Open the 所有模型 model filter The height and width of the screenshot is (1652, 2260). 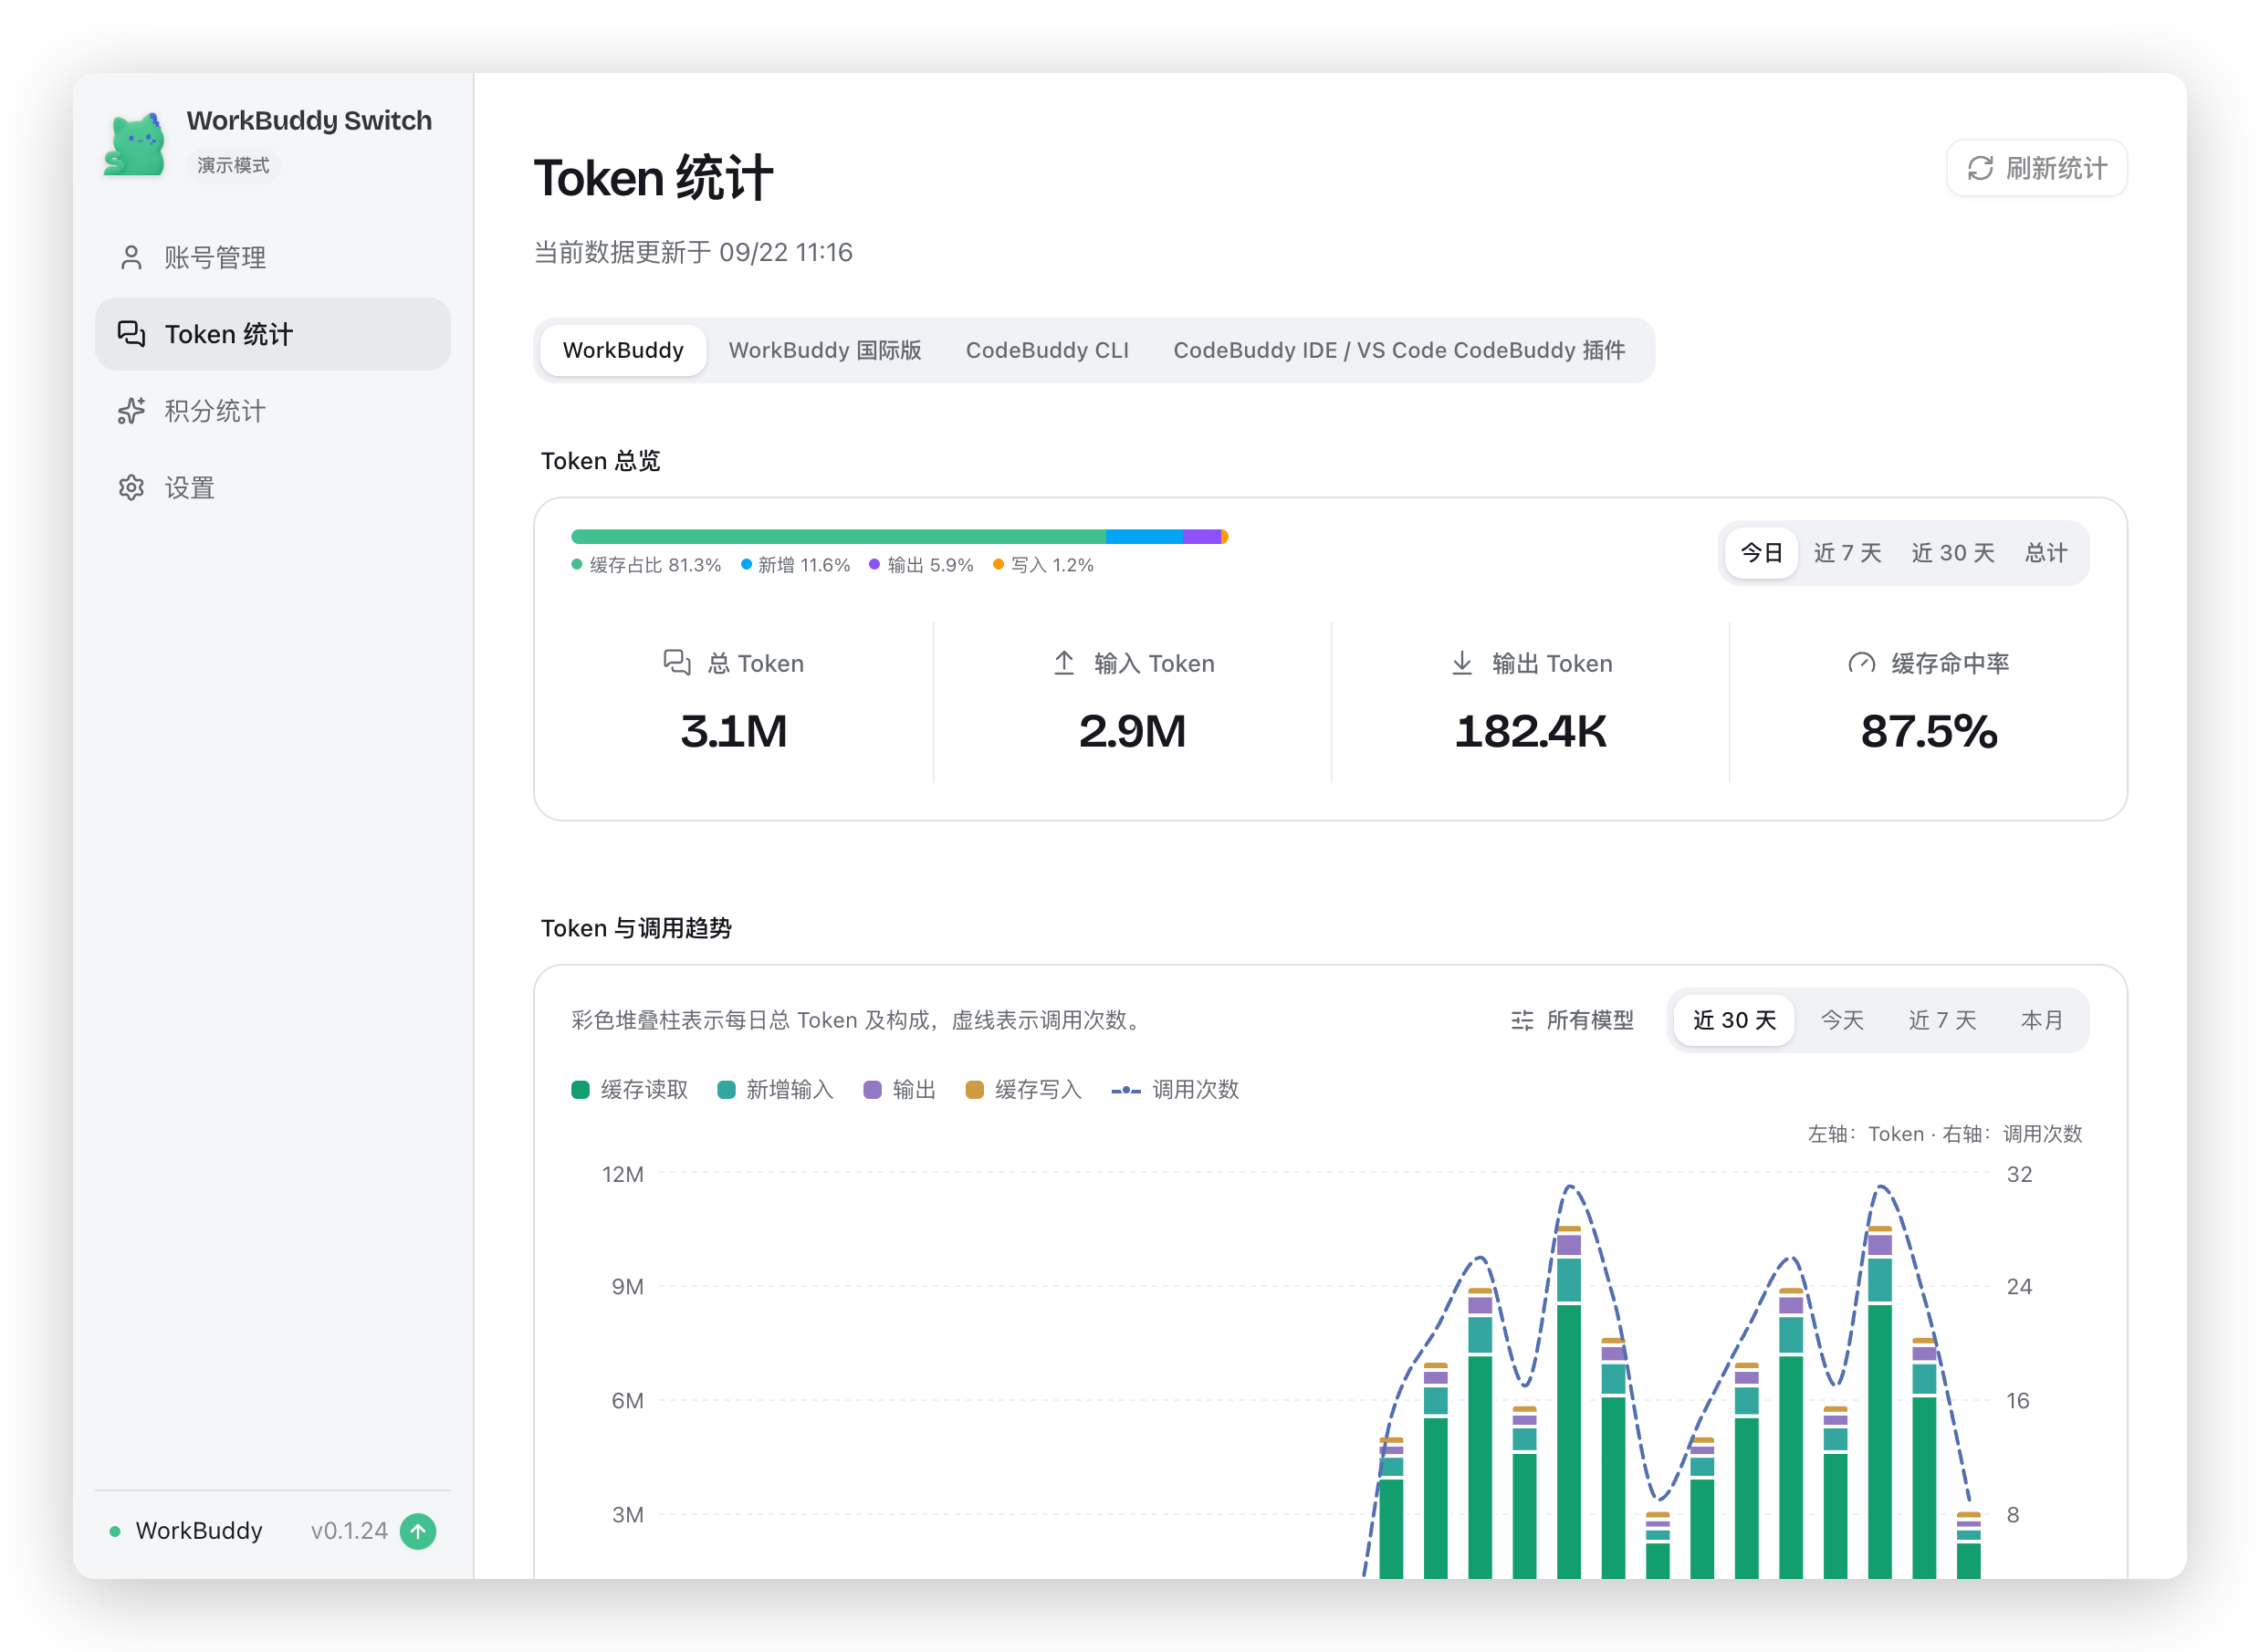[x=1572, y=1020]
